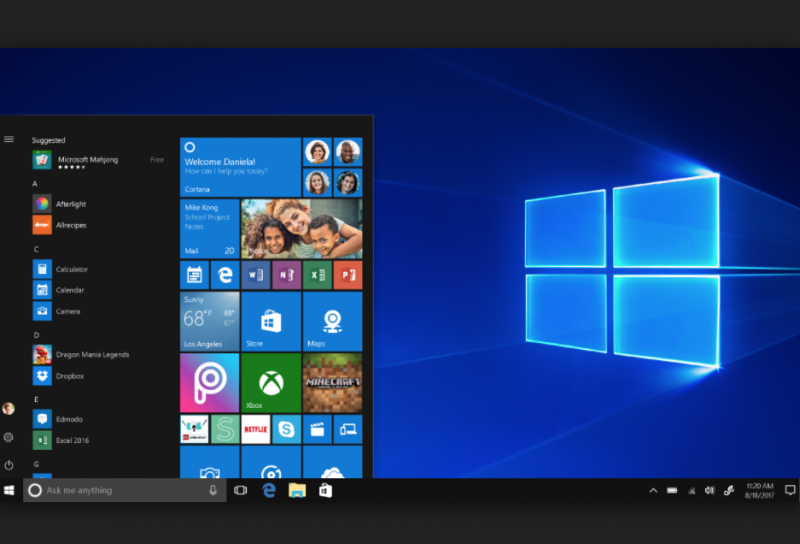Screen dimensions: 800x544
Task: Open the user account picture in Start
Action: 8,409
